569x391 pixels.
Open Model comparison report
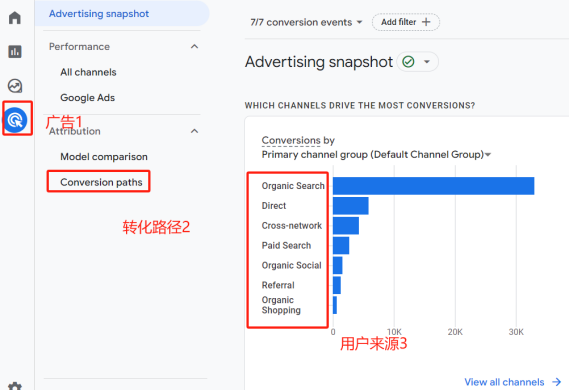click(x=104, y=157)
